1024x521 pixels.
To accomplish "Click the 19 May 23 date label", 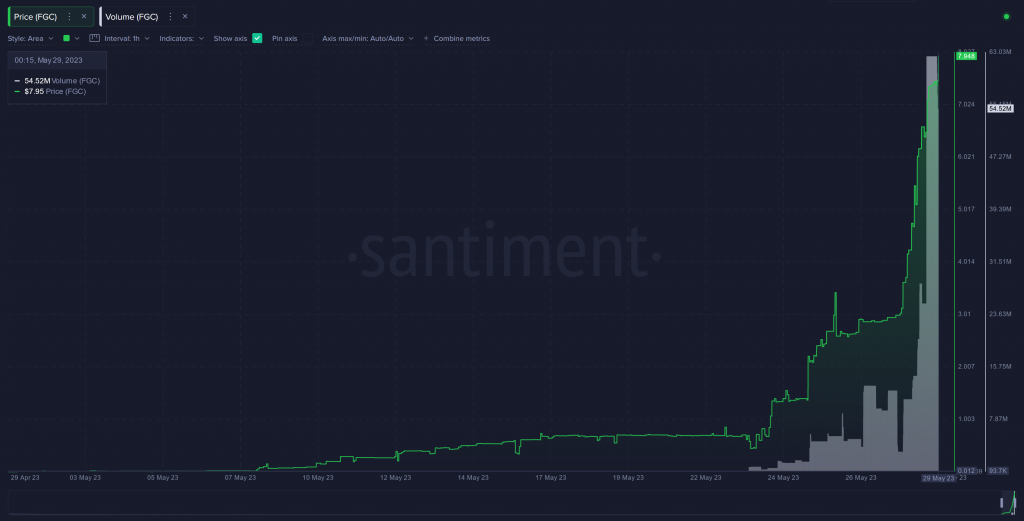I will click(628, 478).
